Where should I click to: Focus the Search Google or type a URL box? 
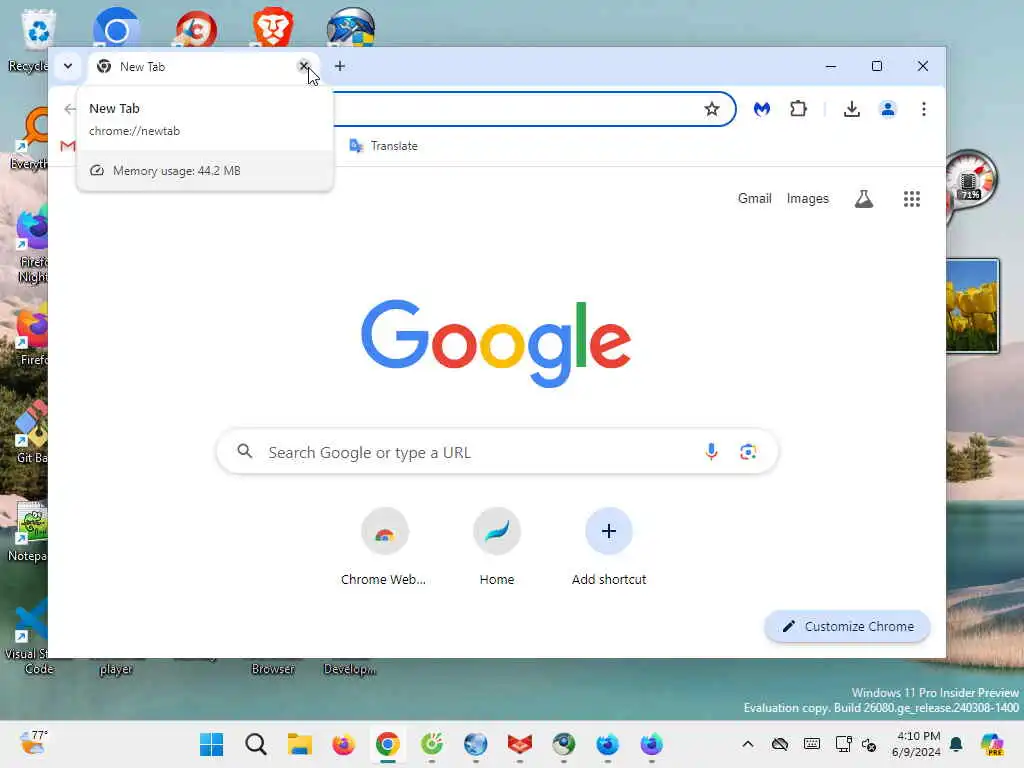497,452
